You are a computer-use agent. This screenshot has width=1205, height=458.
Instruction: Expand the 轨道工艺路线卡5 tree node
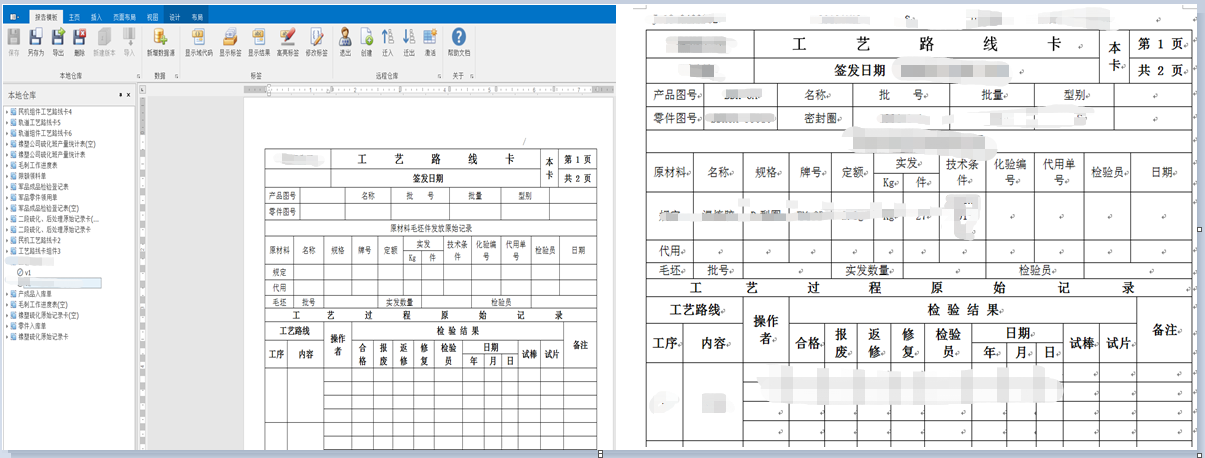7,122
